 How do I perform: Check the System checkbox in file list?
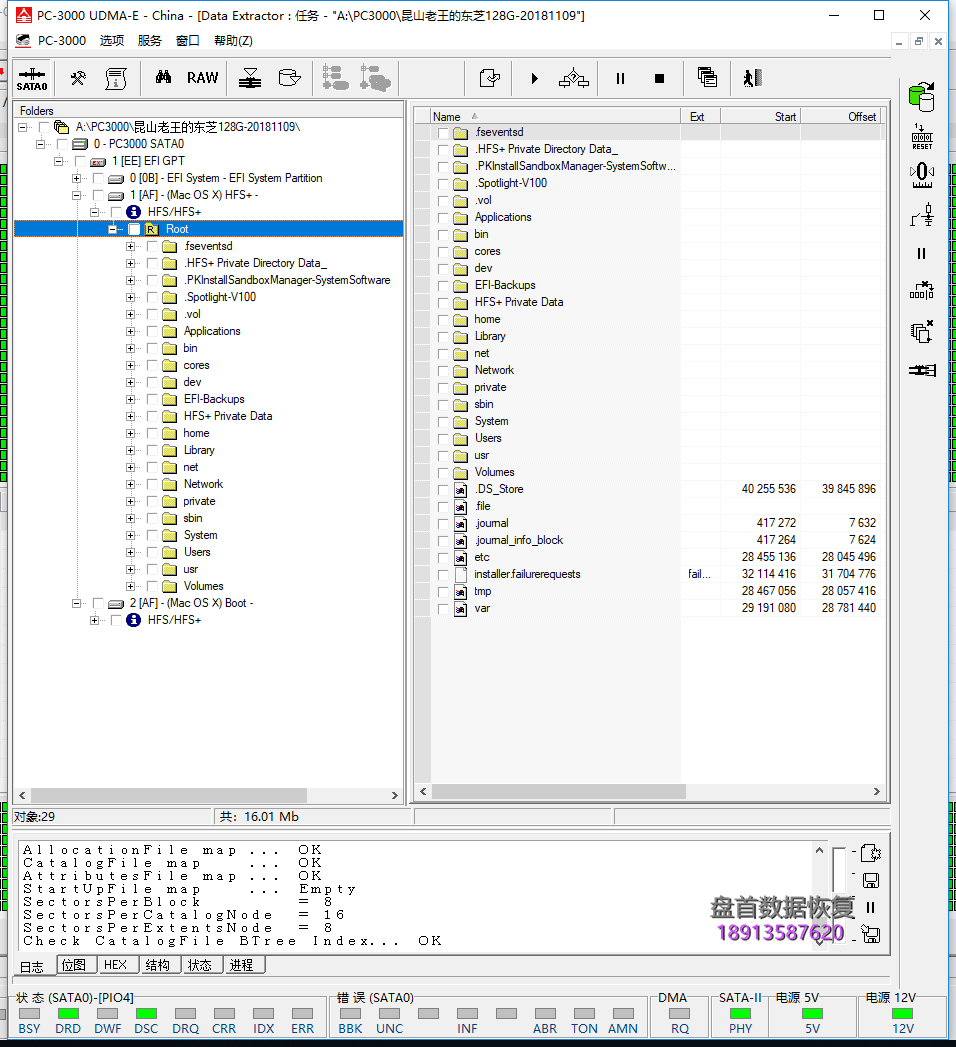coord(443,421)
